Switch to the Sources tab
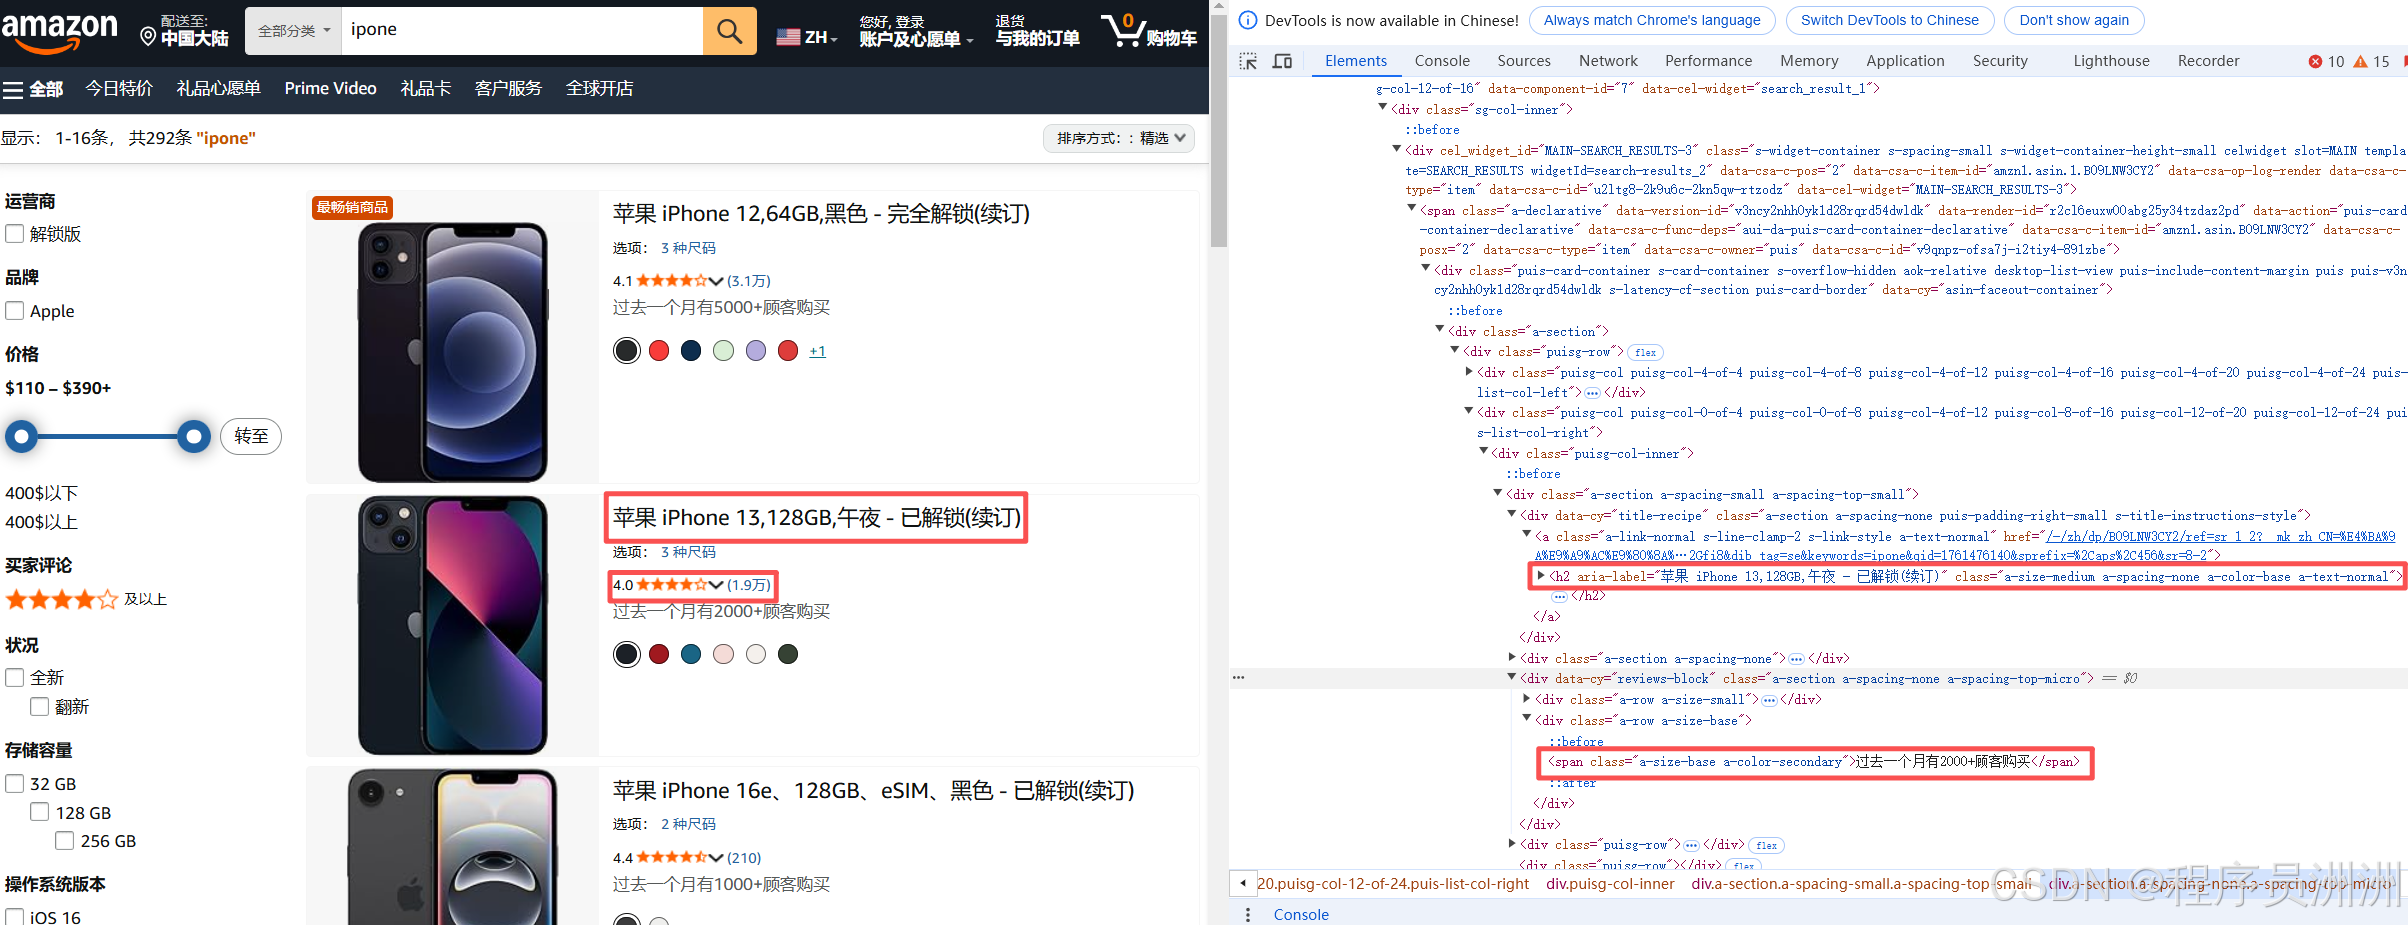Screen dimensions: 2408x925 pos(1524,61)
